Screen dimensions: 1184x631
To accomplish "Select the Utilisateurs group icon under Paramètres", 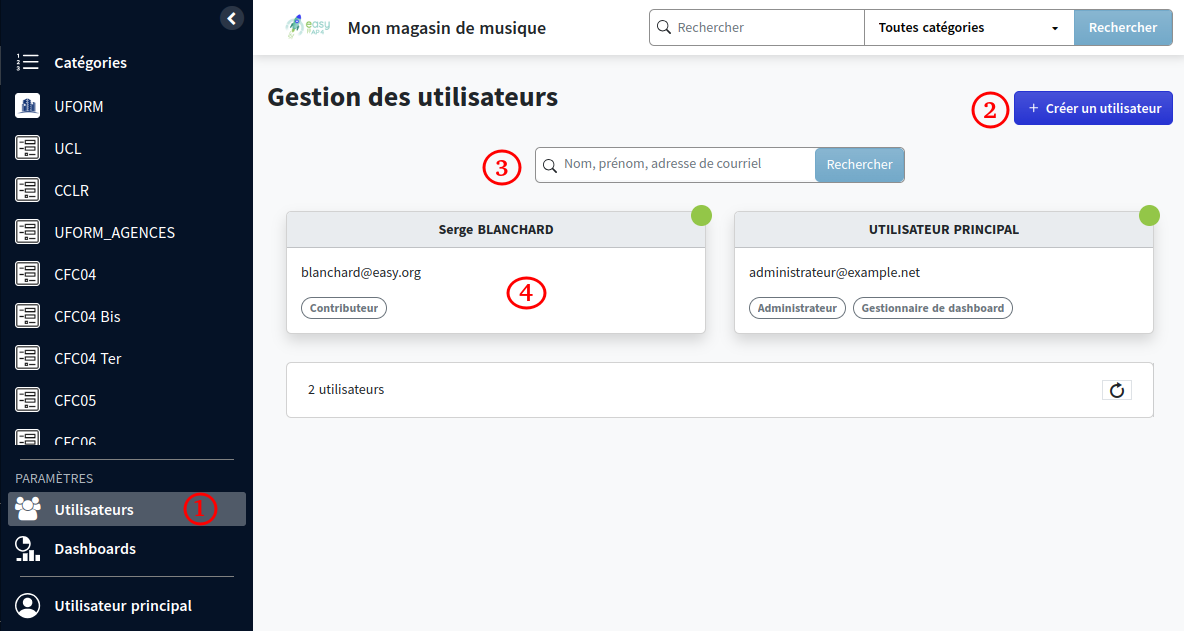I will 27,509.
